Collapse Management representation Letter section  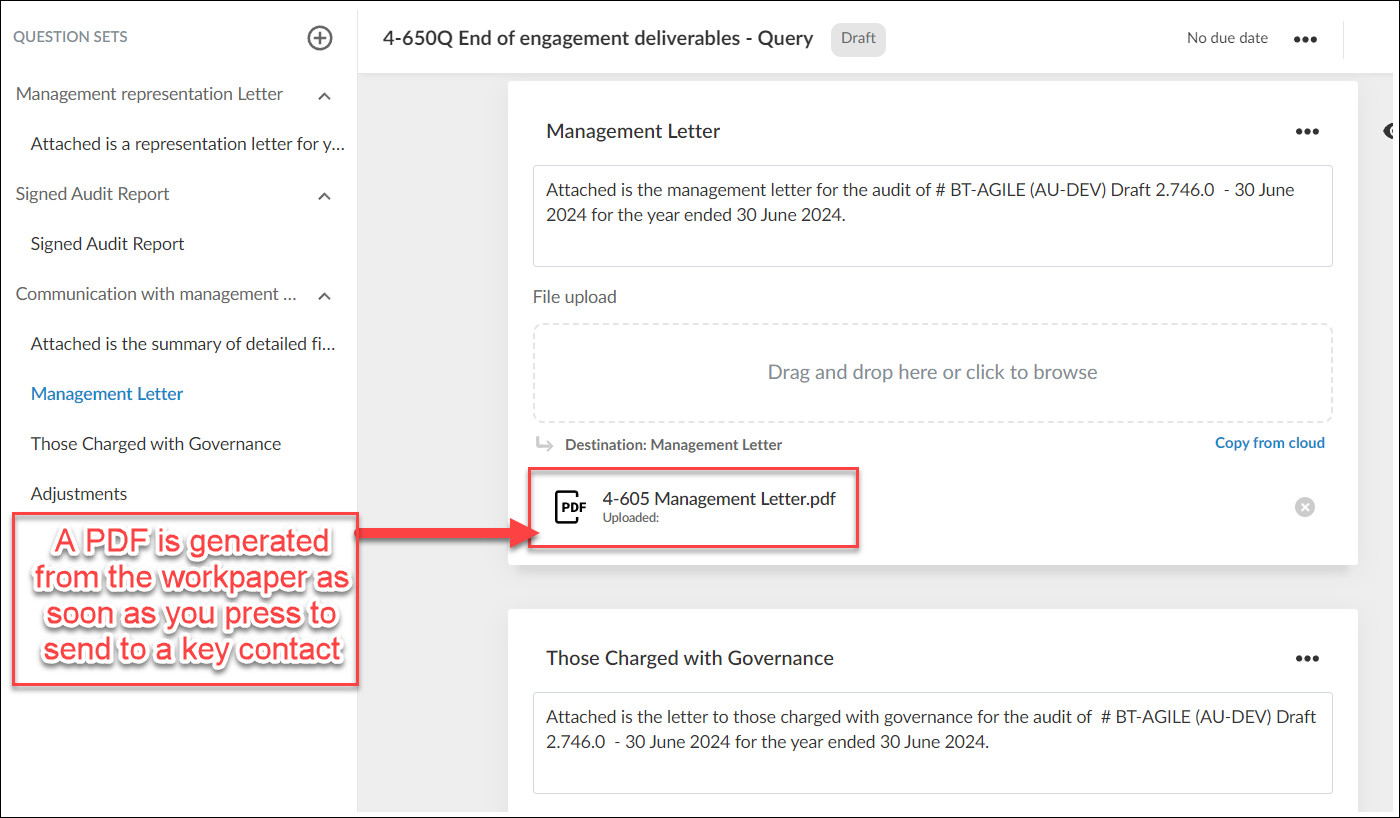(x=324, y=95)
